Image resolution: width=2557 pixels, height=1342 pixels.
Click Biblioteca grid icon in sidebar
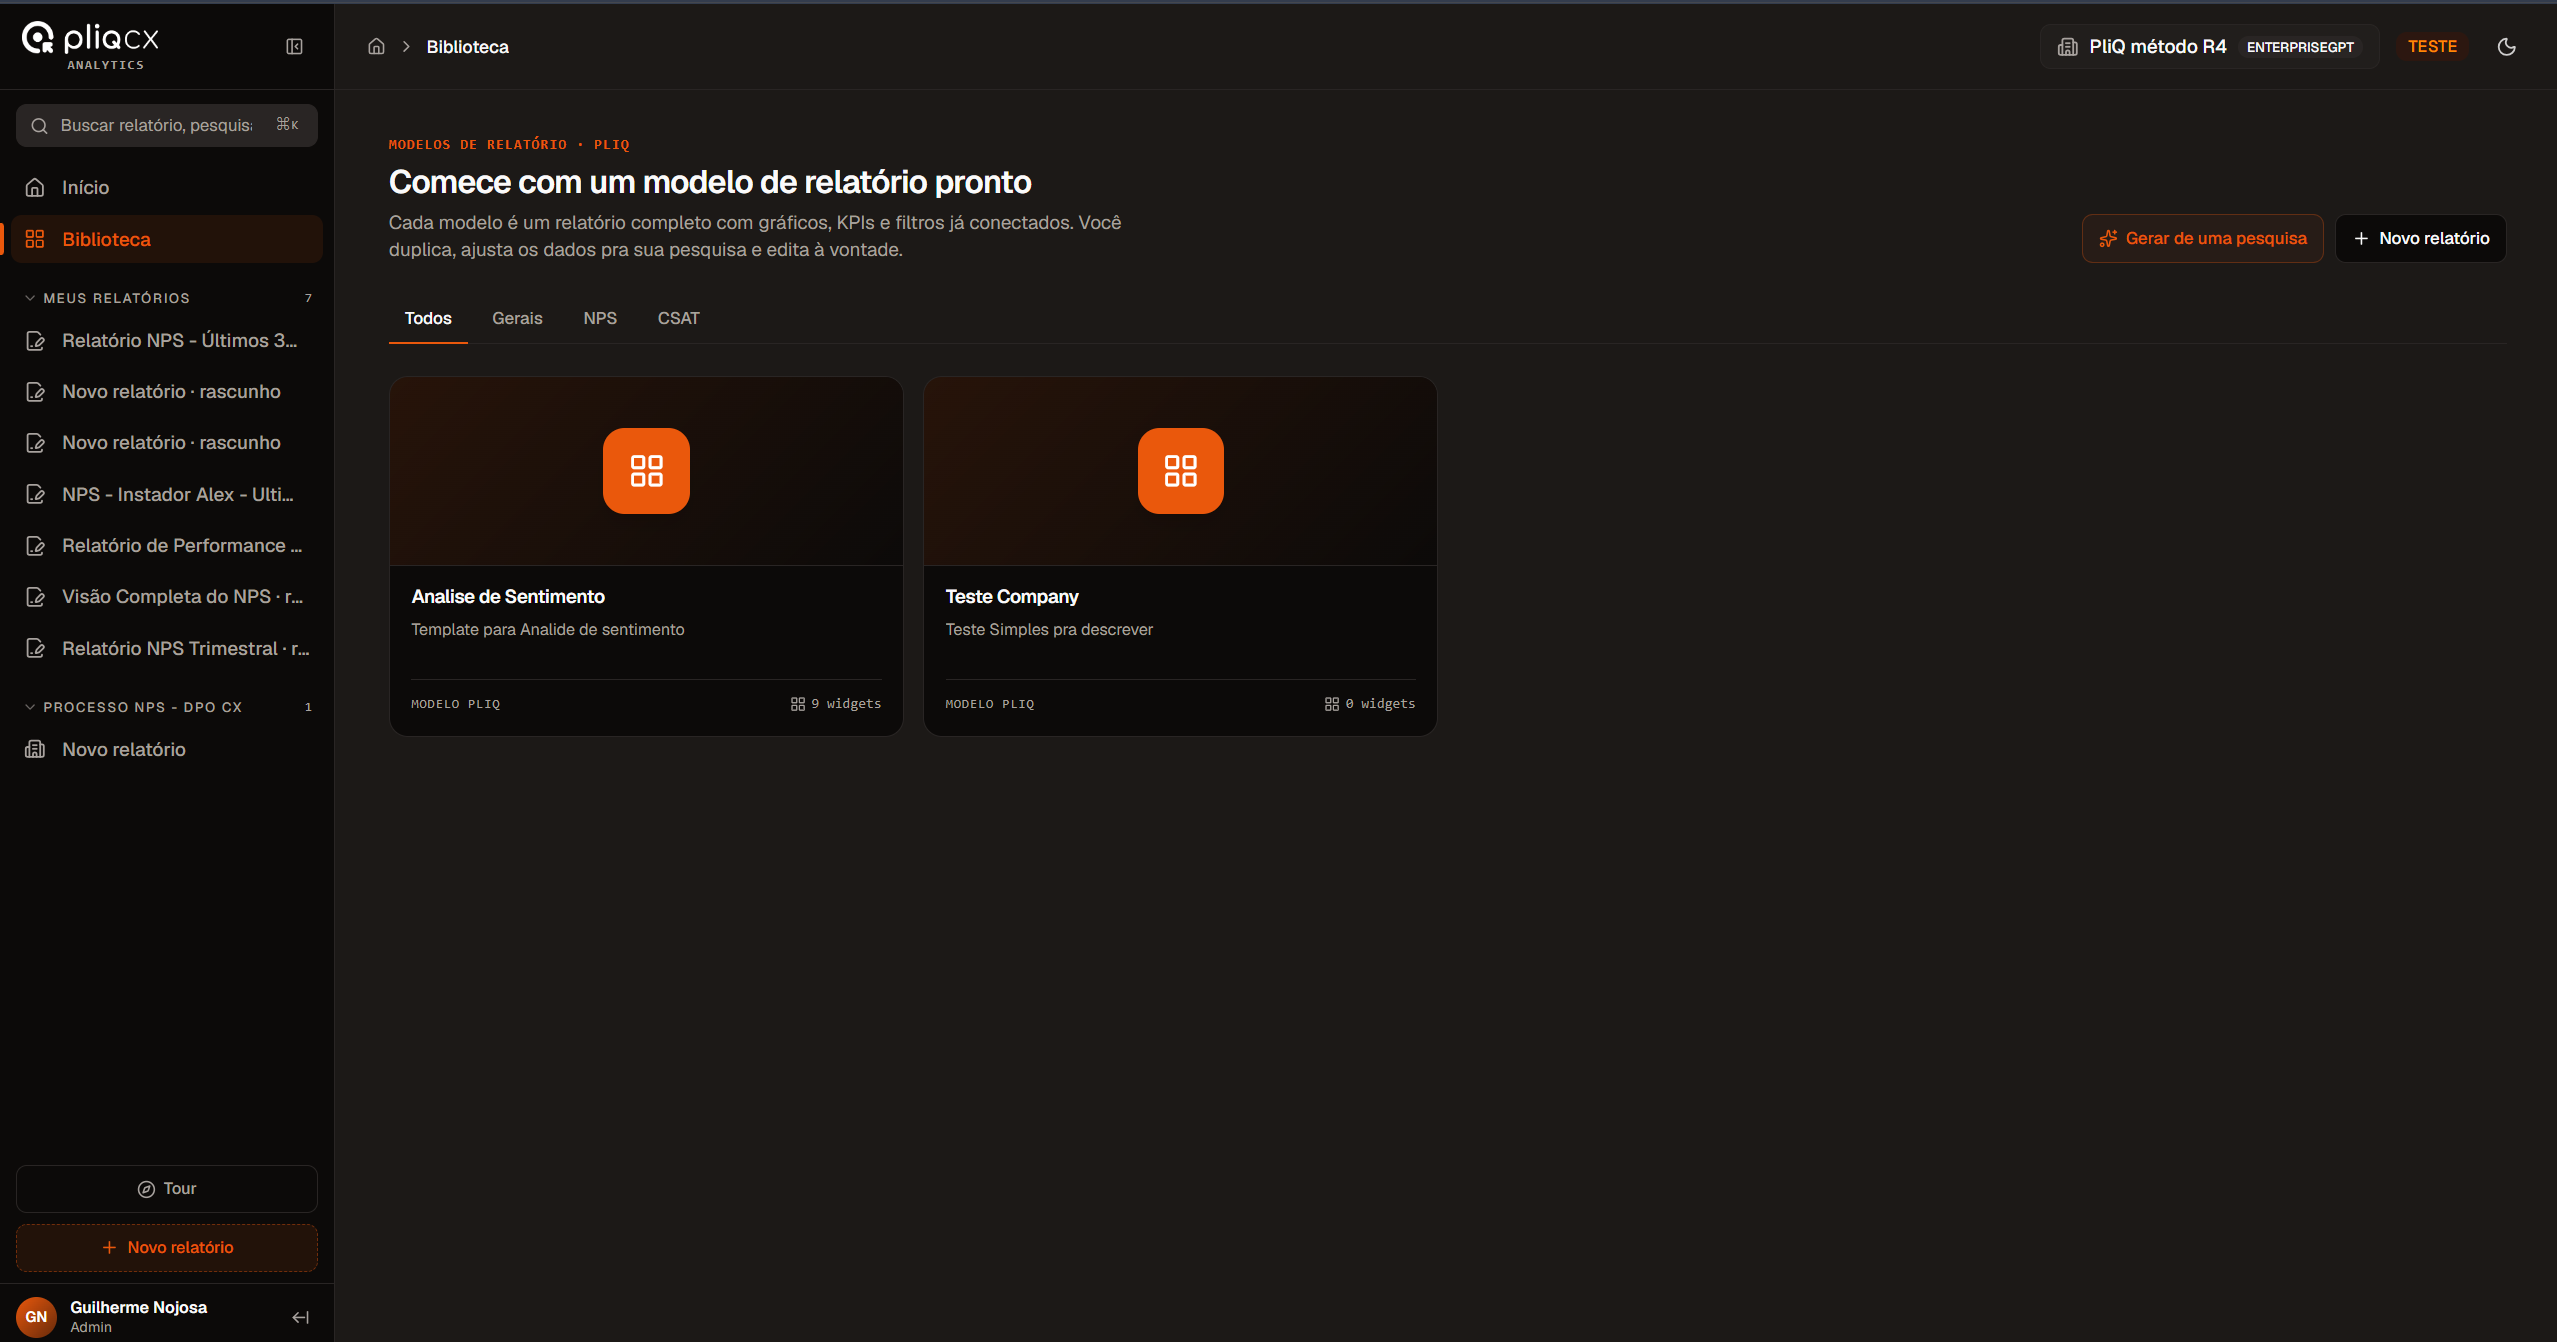pyautogui.click(x=35, y=239)
